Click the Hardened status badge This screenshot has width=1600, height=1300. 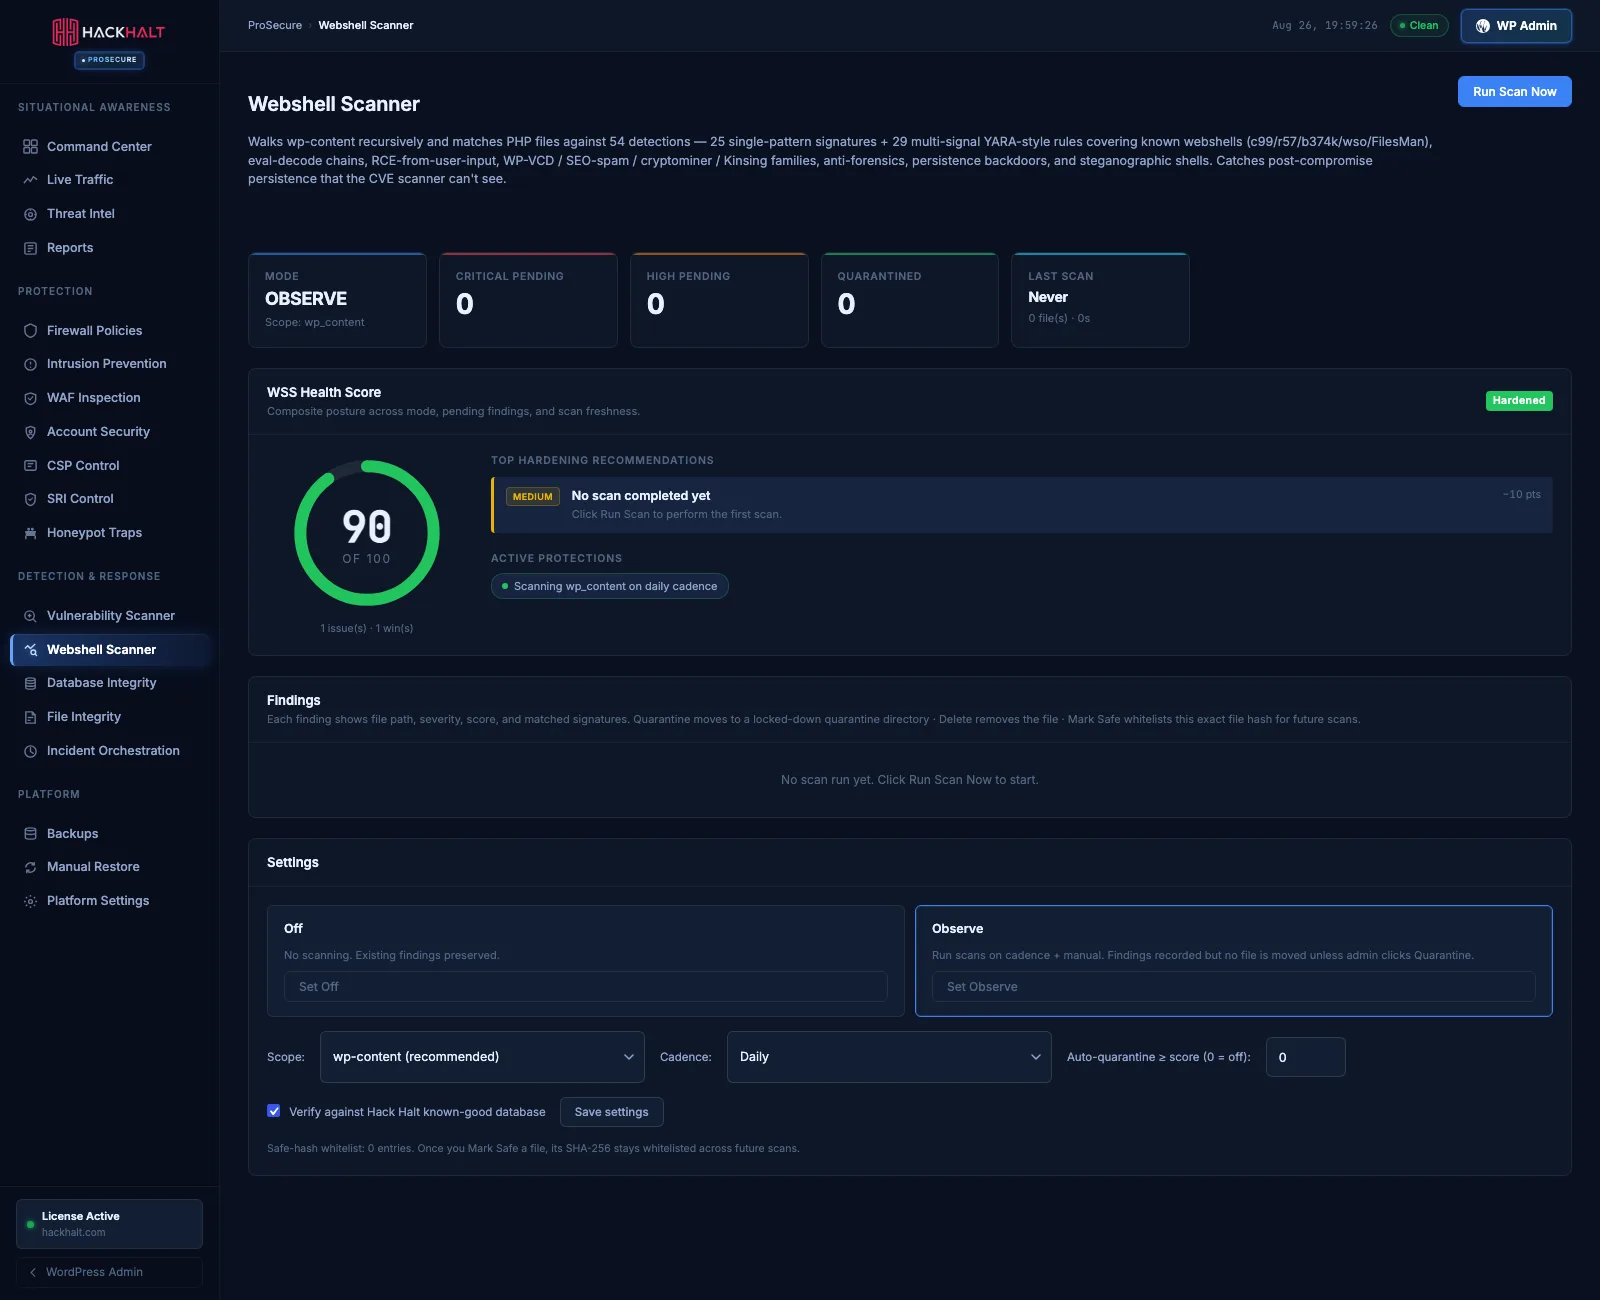point(1519,401)
